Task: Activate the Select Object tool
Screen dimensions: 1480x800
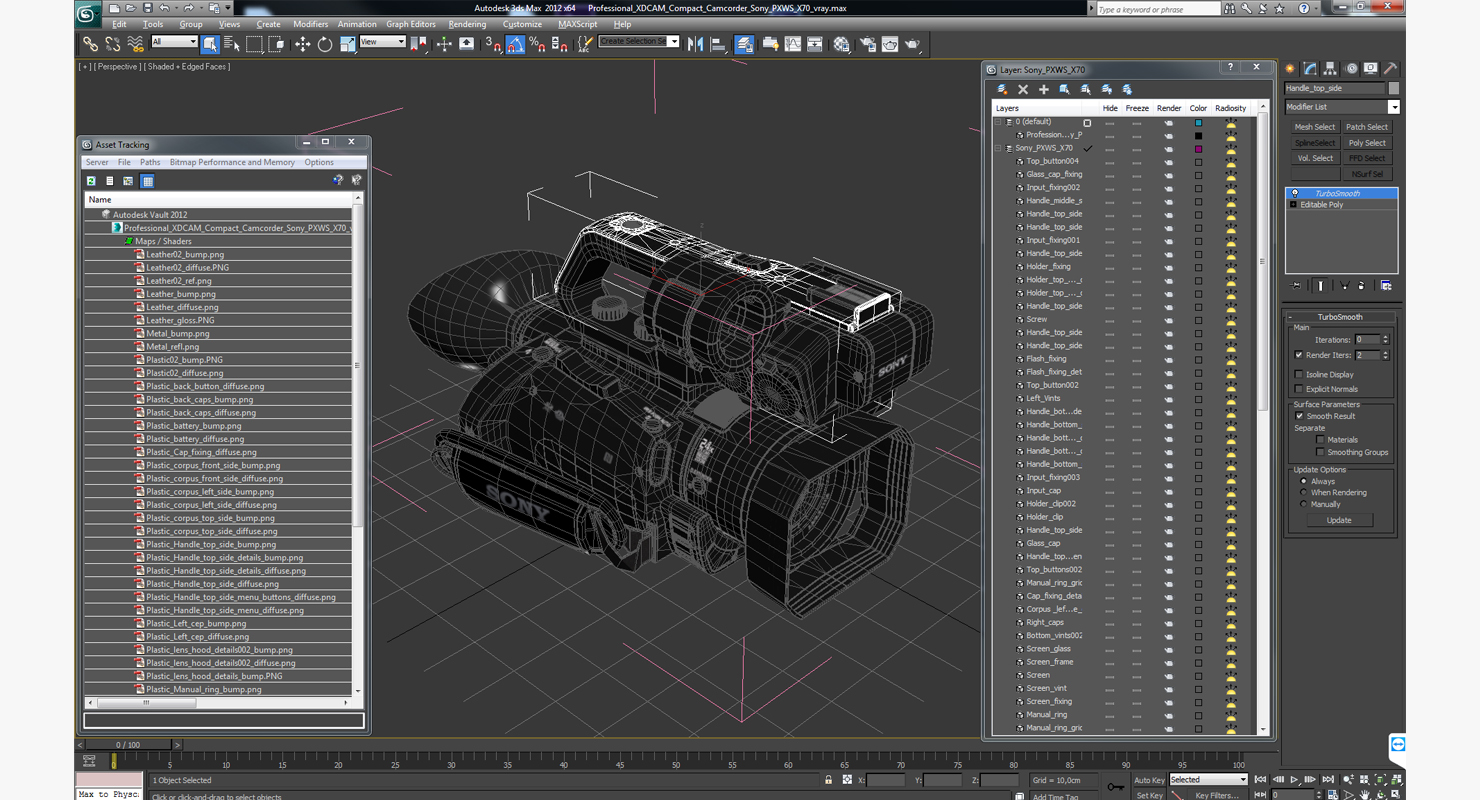Action: coord(209,44)
